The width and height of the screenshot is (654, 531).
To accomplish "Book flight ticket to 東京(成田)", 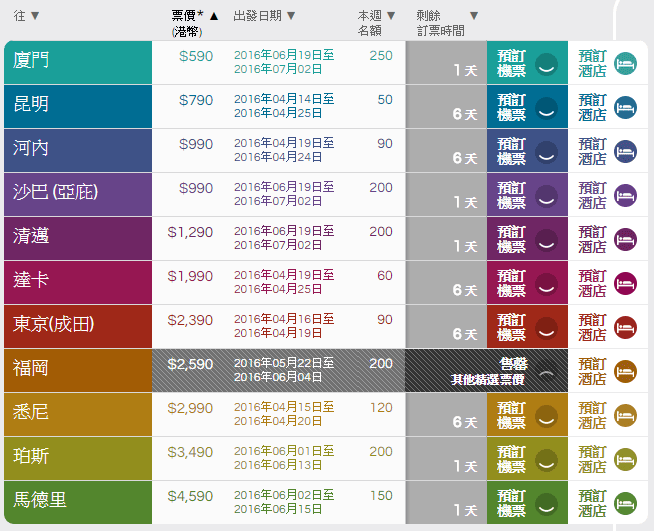I will coord(512,327).
